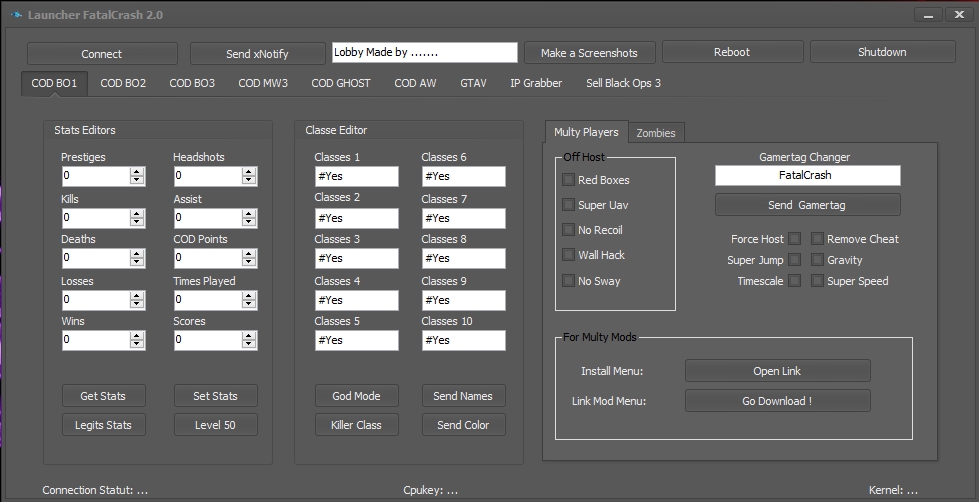
Task: Click Open Link for Install Menu
Action: tap(777, 371)
